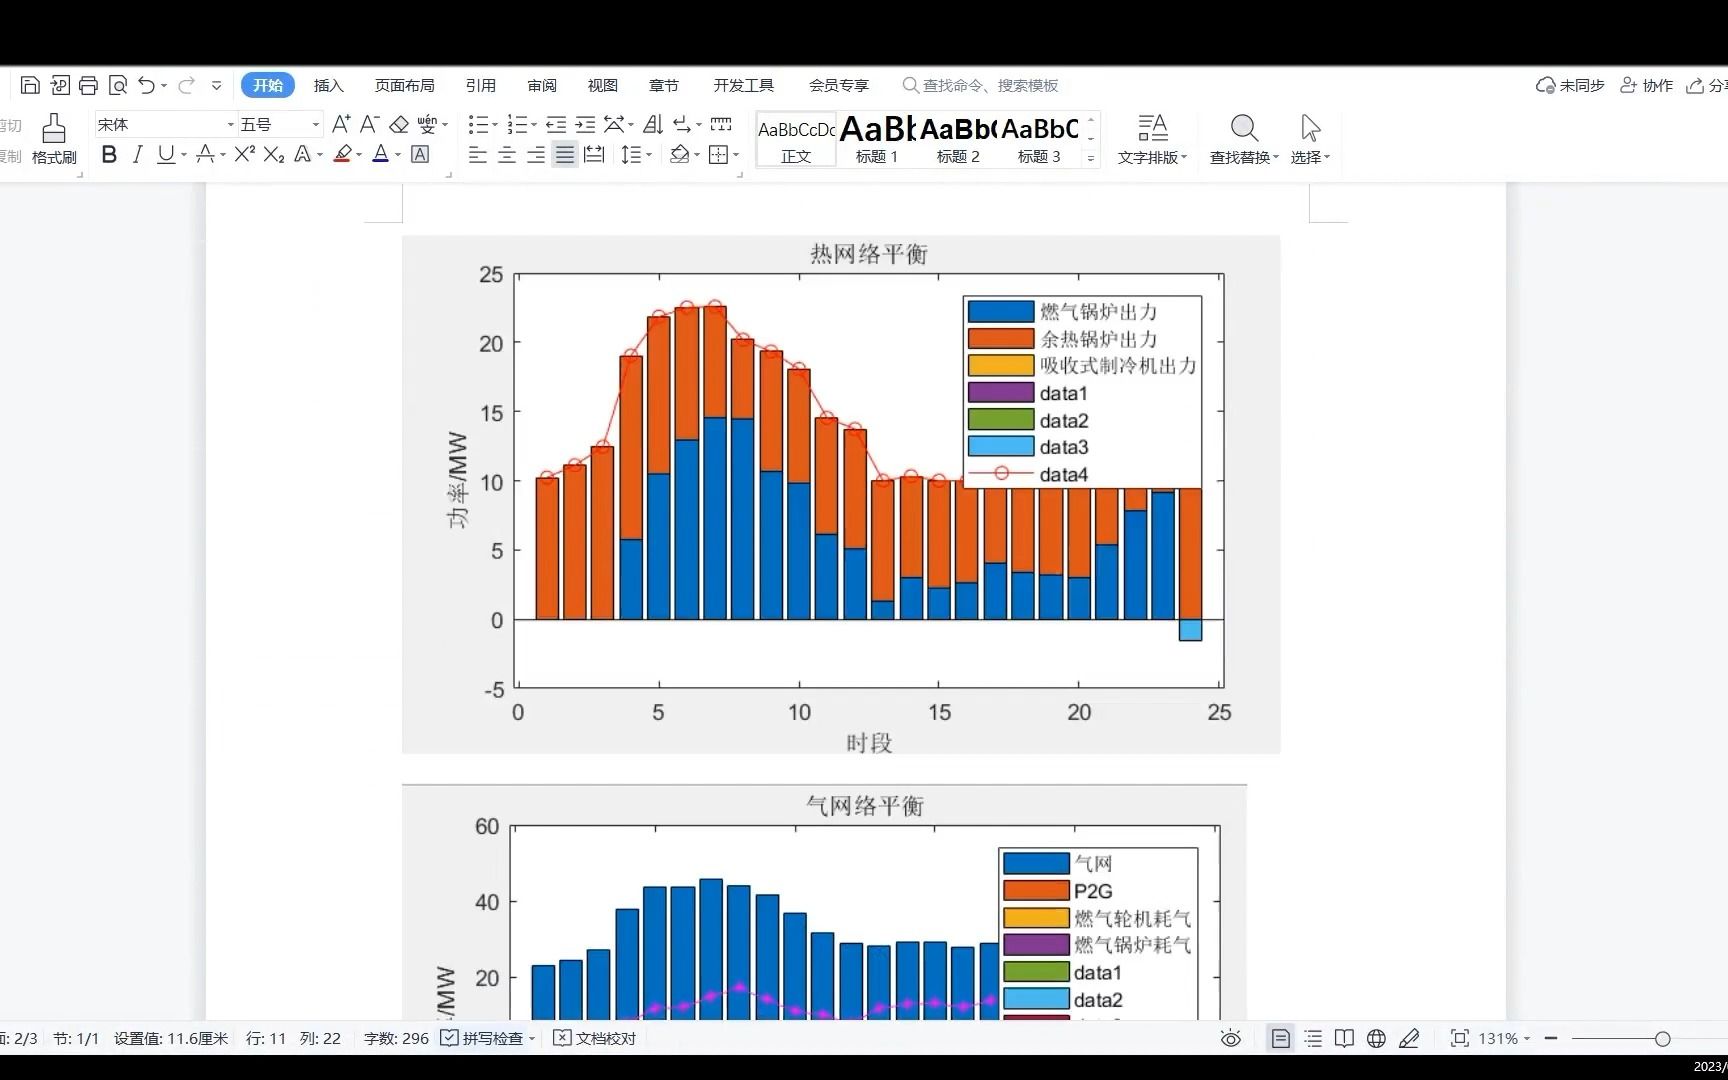
Task: Open Print Preview from quick access toolbar
Action: coord(117,85)
